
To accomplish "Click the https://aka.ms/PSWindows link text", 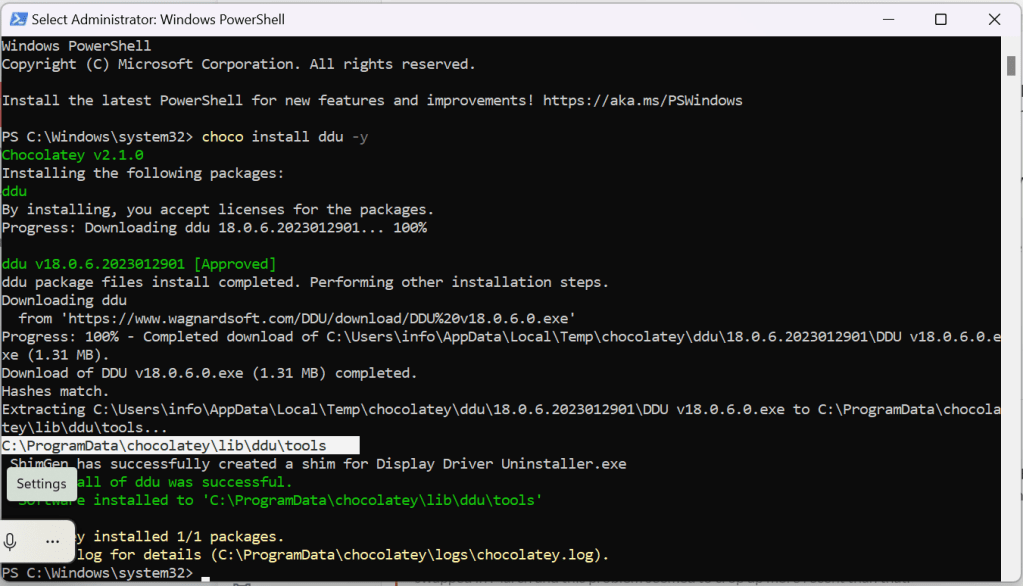I will coord(642,100).
